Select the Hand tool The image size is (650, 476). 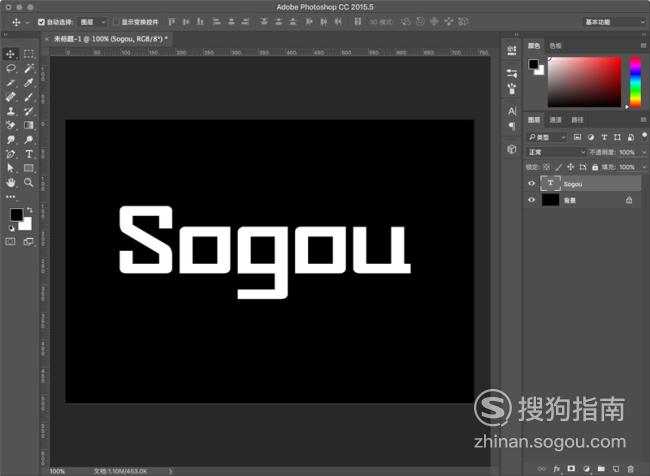(x=10, y=182)
